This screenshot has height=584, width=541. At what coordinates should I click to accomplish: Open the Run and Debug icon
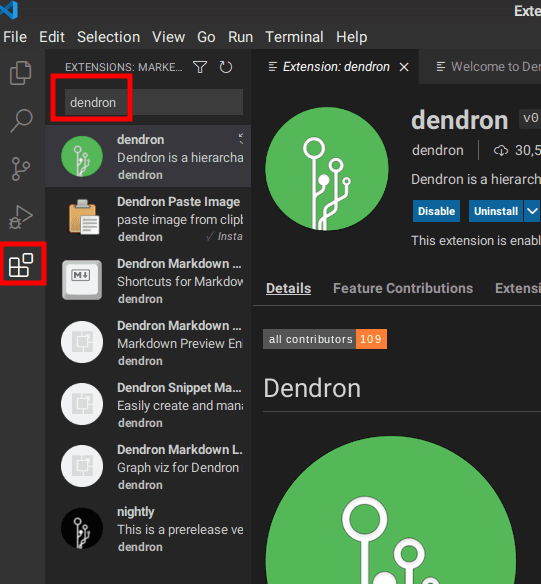[21, 217]
